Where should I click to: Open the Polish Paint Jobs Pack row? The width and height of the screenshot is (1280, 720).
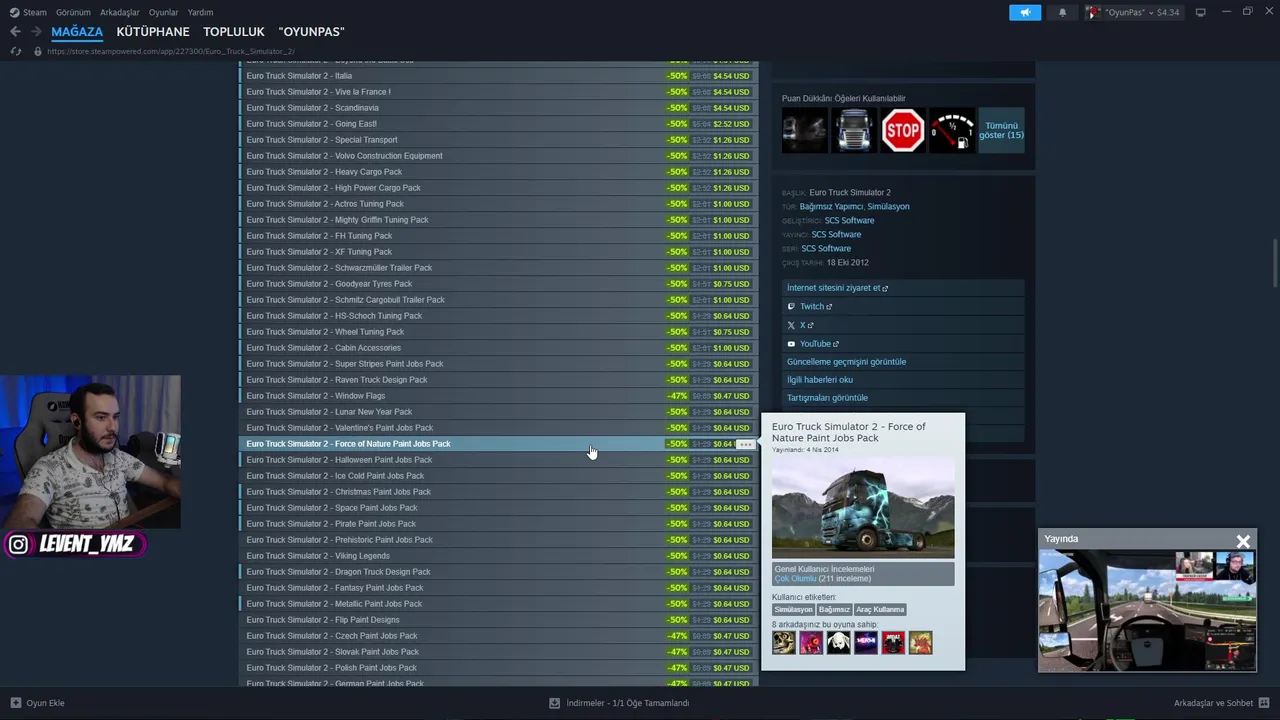point(498,668)
